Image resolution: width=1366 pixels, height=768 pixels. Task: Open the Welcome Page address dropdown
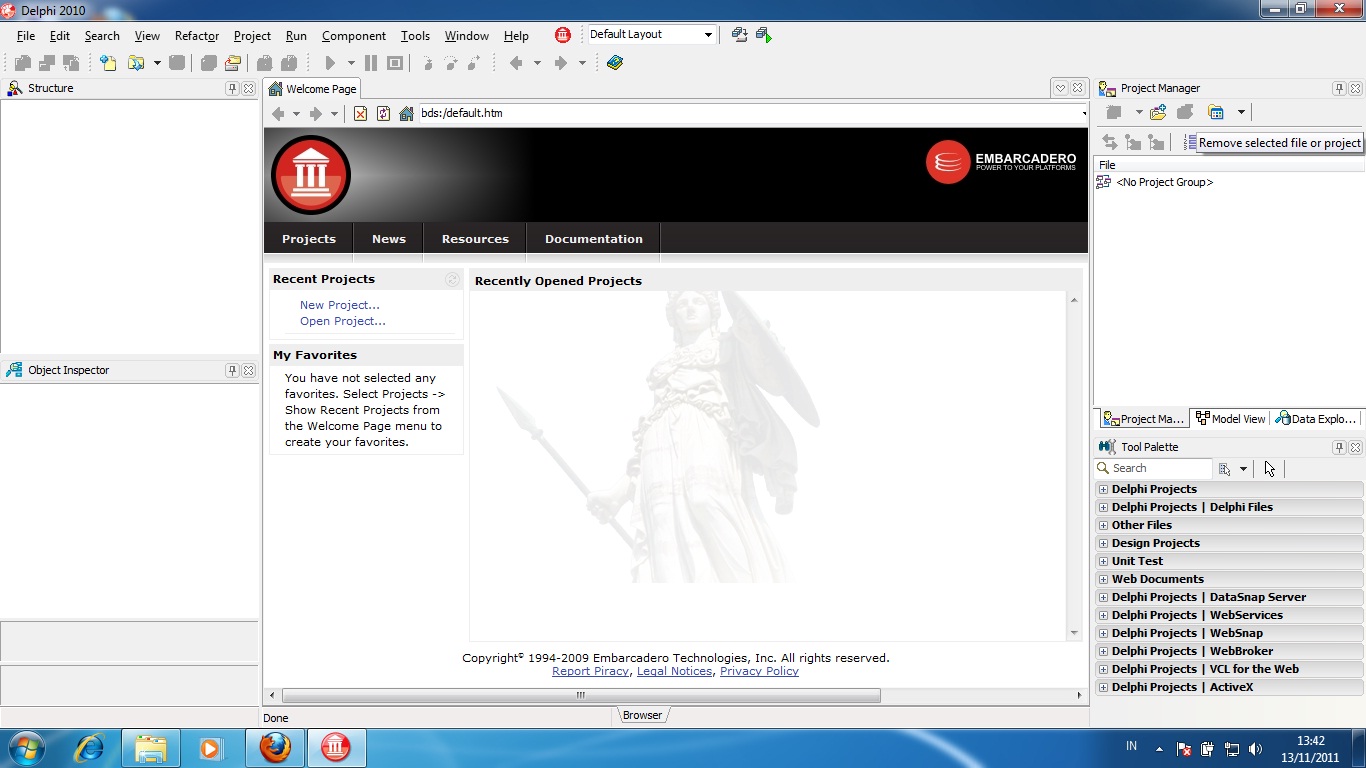[x=1084, y=114]
